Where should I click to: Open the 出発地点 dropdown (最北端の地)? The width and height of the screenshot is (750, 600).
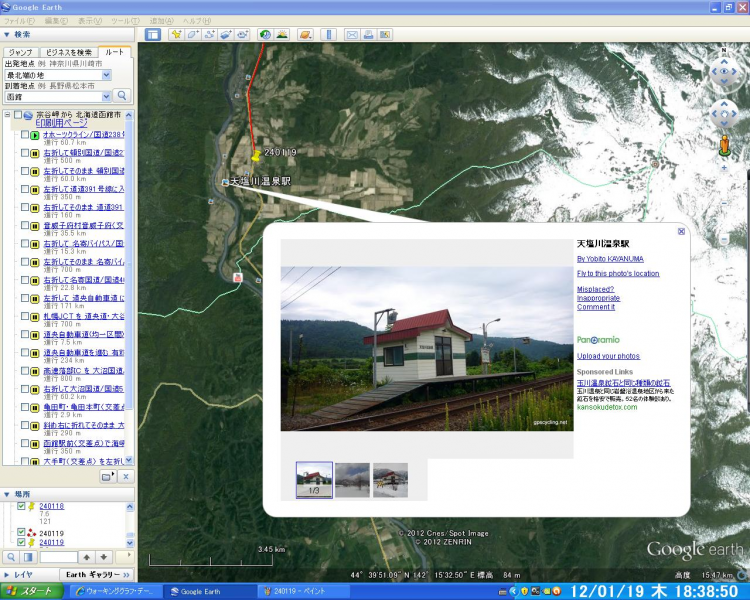pos(106,75)
